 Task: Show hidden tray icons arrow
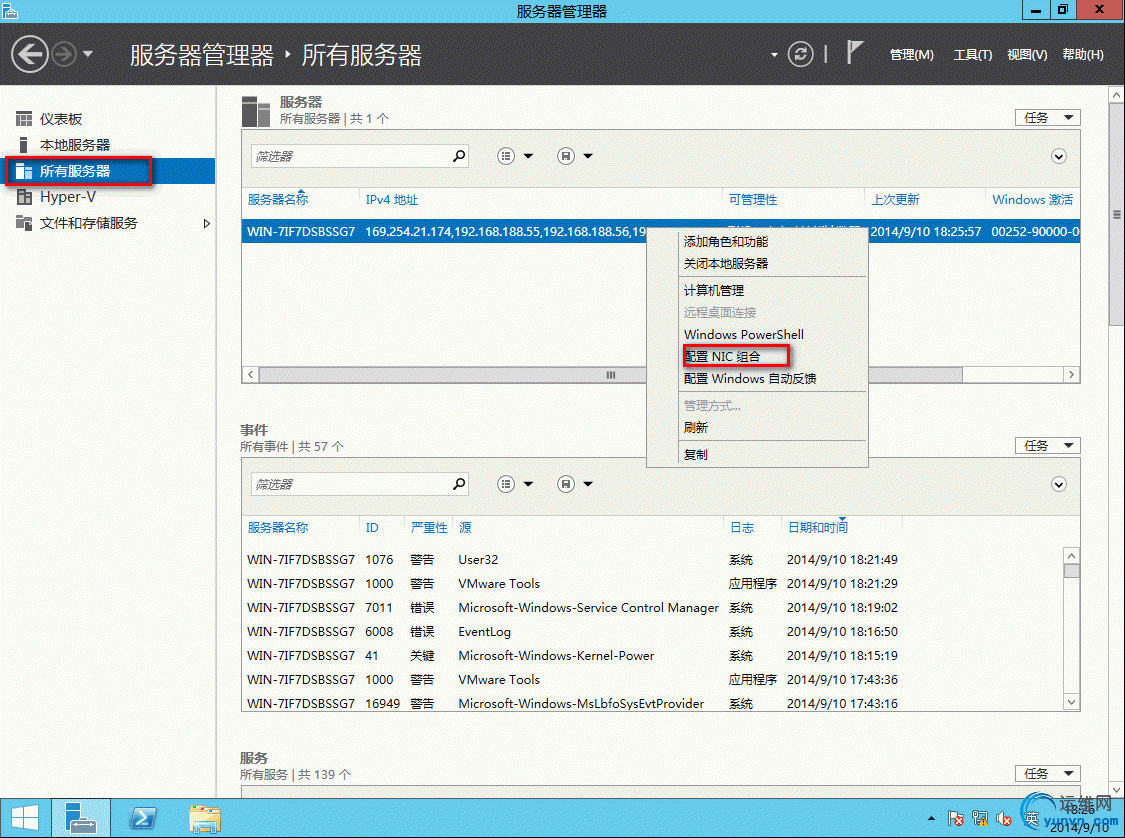coord(931,818)
